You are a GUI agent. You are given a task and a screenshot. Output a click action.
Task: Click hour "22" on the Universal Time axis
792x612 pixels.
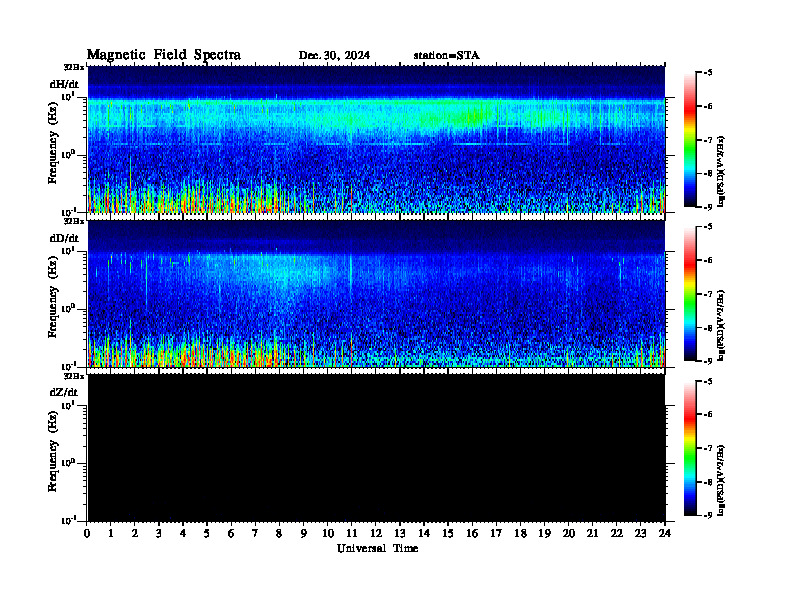pos(617,533)
